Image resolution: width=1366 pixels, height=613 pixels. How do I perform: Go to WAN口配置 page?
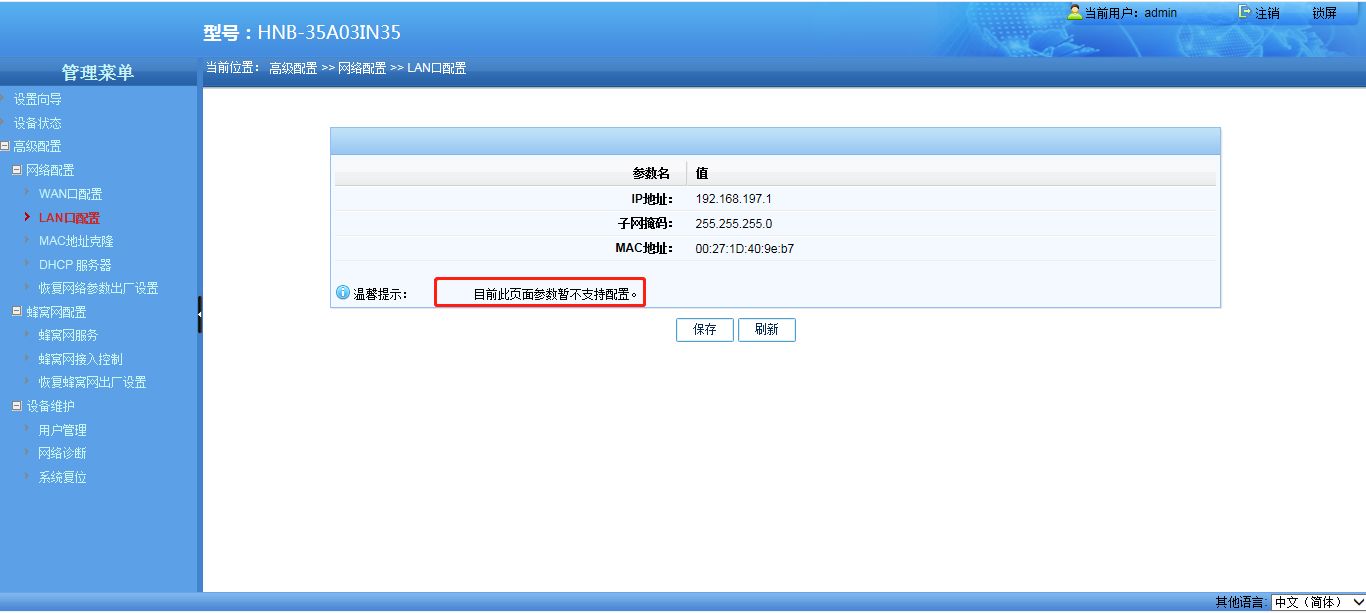click(70, 194)
